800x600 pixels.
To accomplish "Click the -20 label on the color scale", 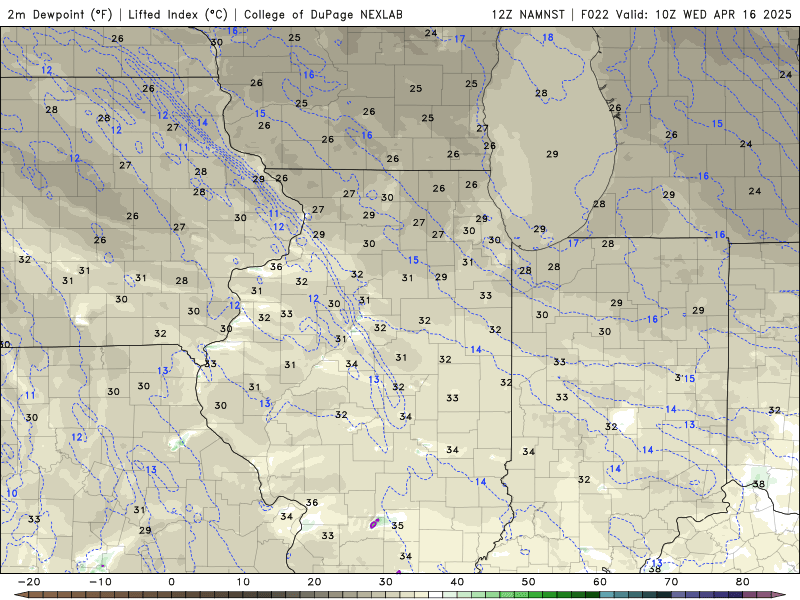I will pos(29,582).
